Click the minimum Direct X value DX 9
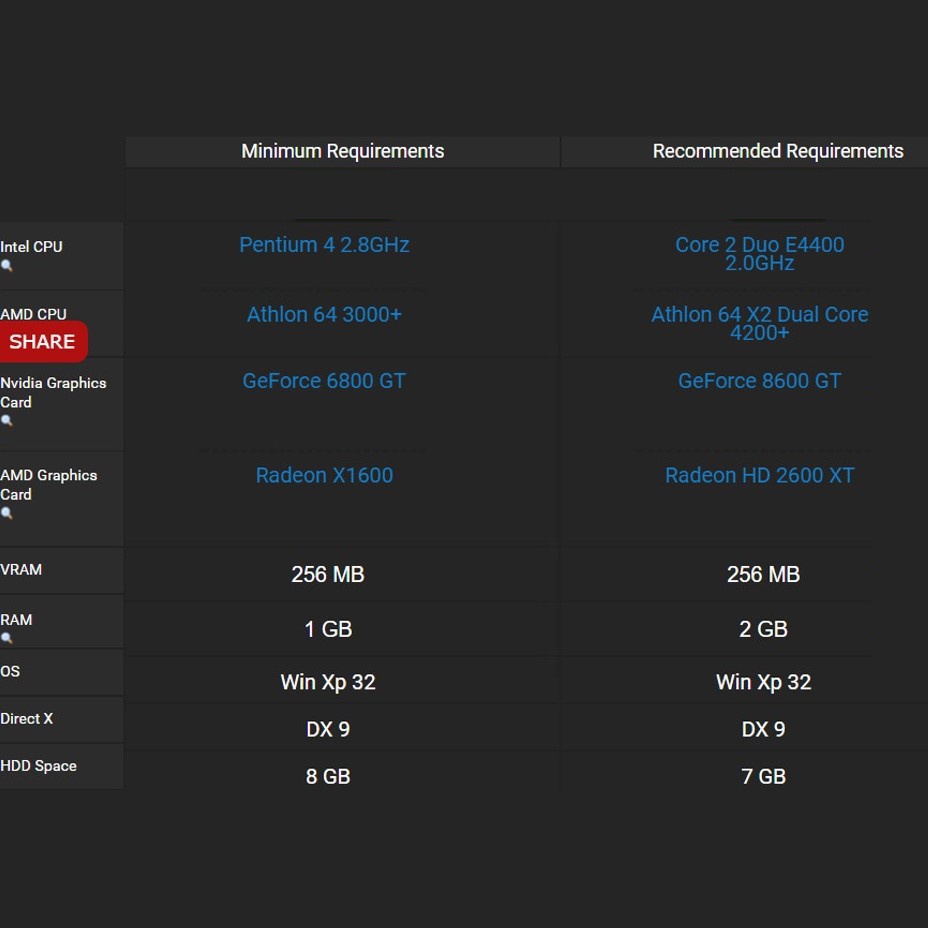 coord(328,729)
